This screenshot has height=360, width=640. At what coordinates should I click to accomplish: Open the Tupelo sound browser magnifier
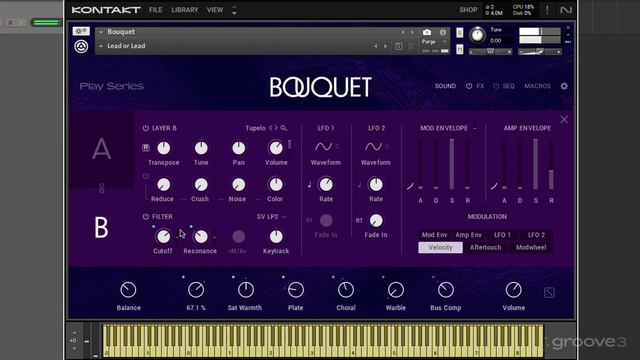[284, 128]
